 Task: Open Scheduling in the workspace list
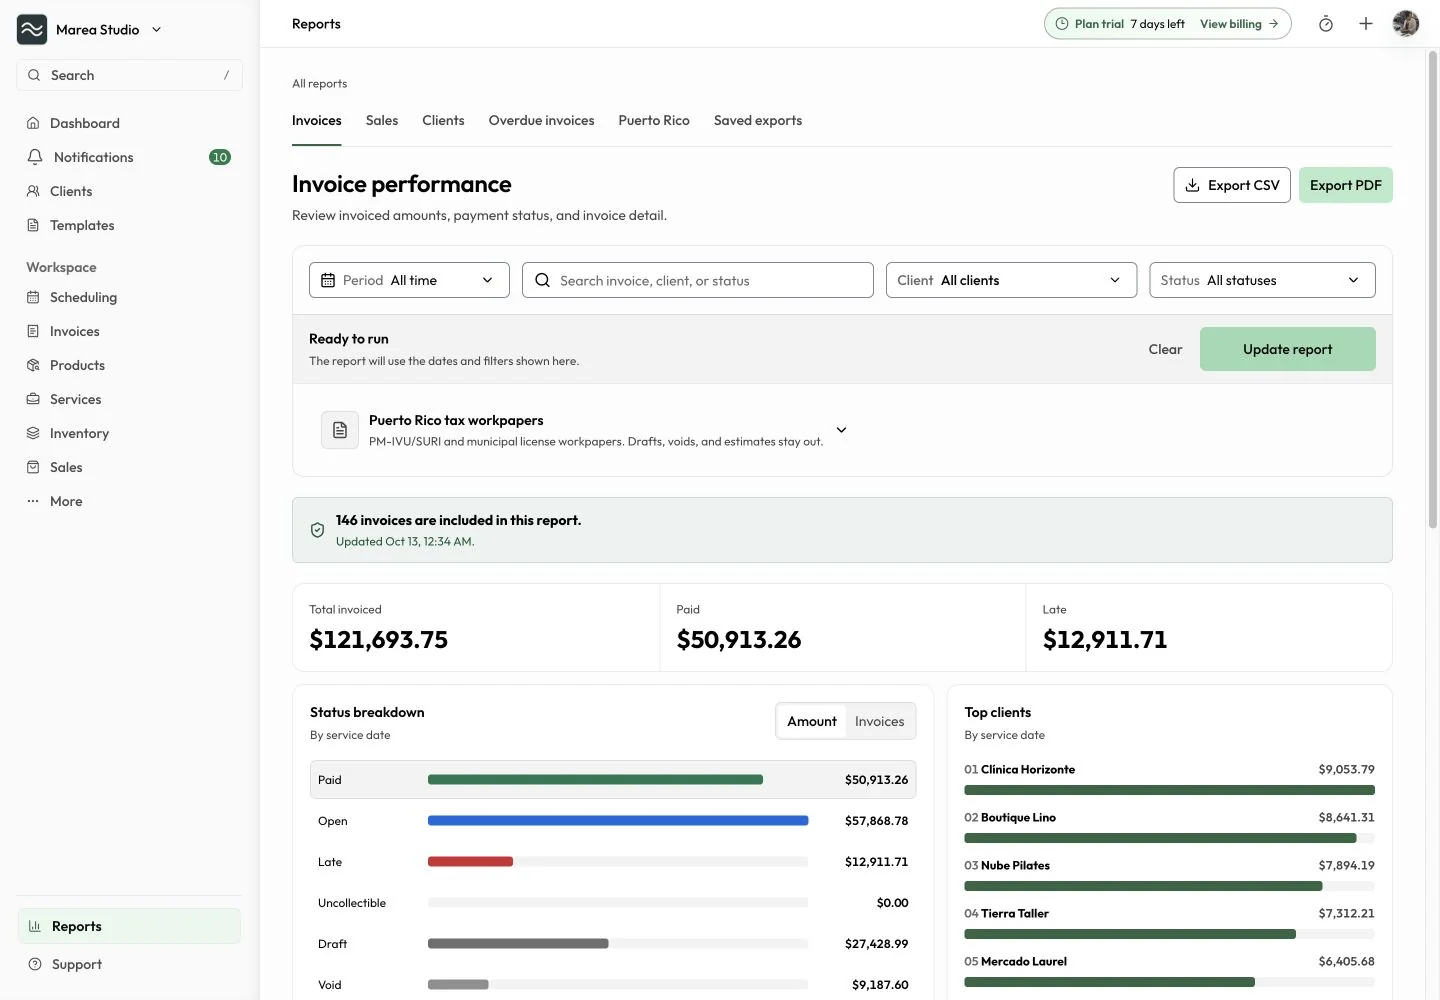pos(129,297)
